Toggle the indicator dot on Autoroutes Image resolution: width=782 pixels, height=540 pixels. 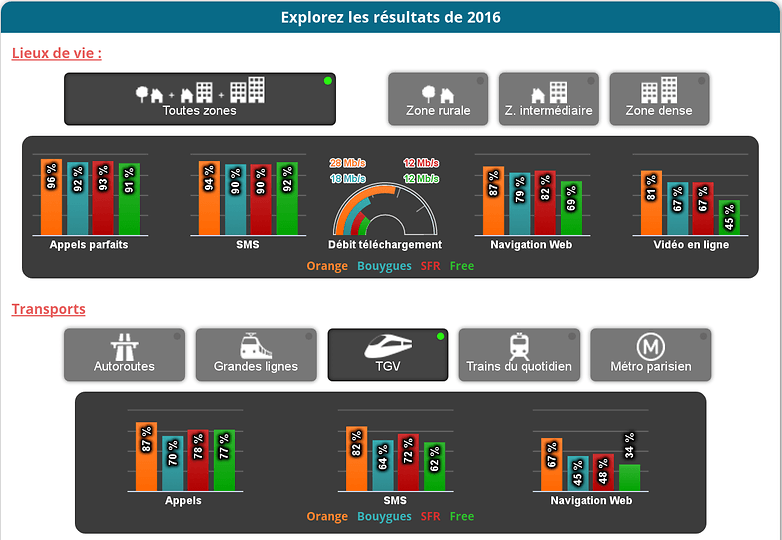coord(177,336)
